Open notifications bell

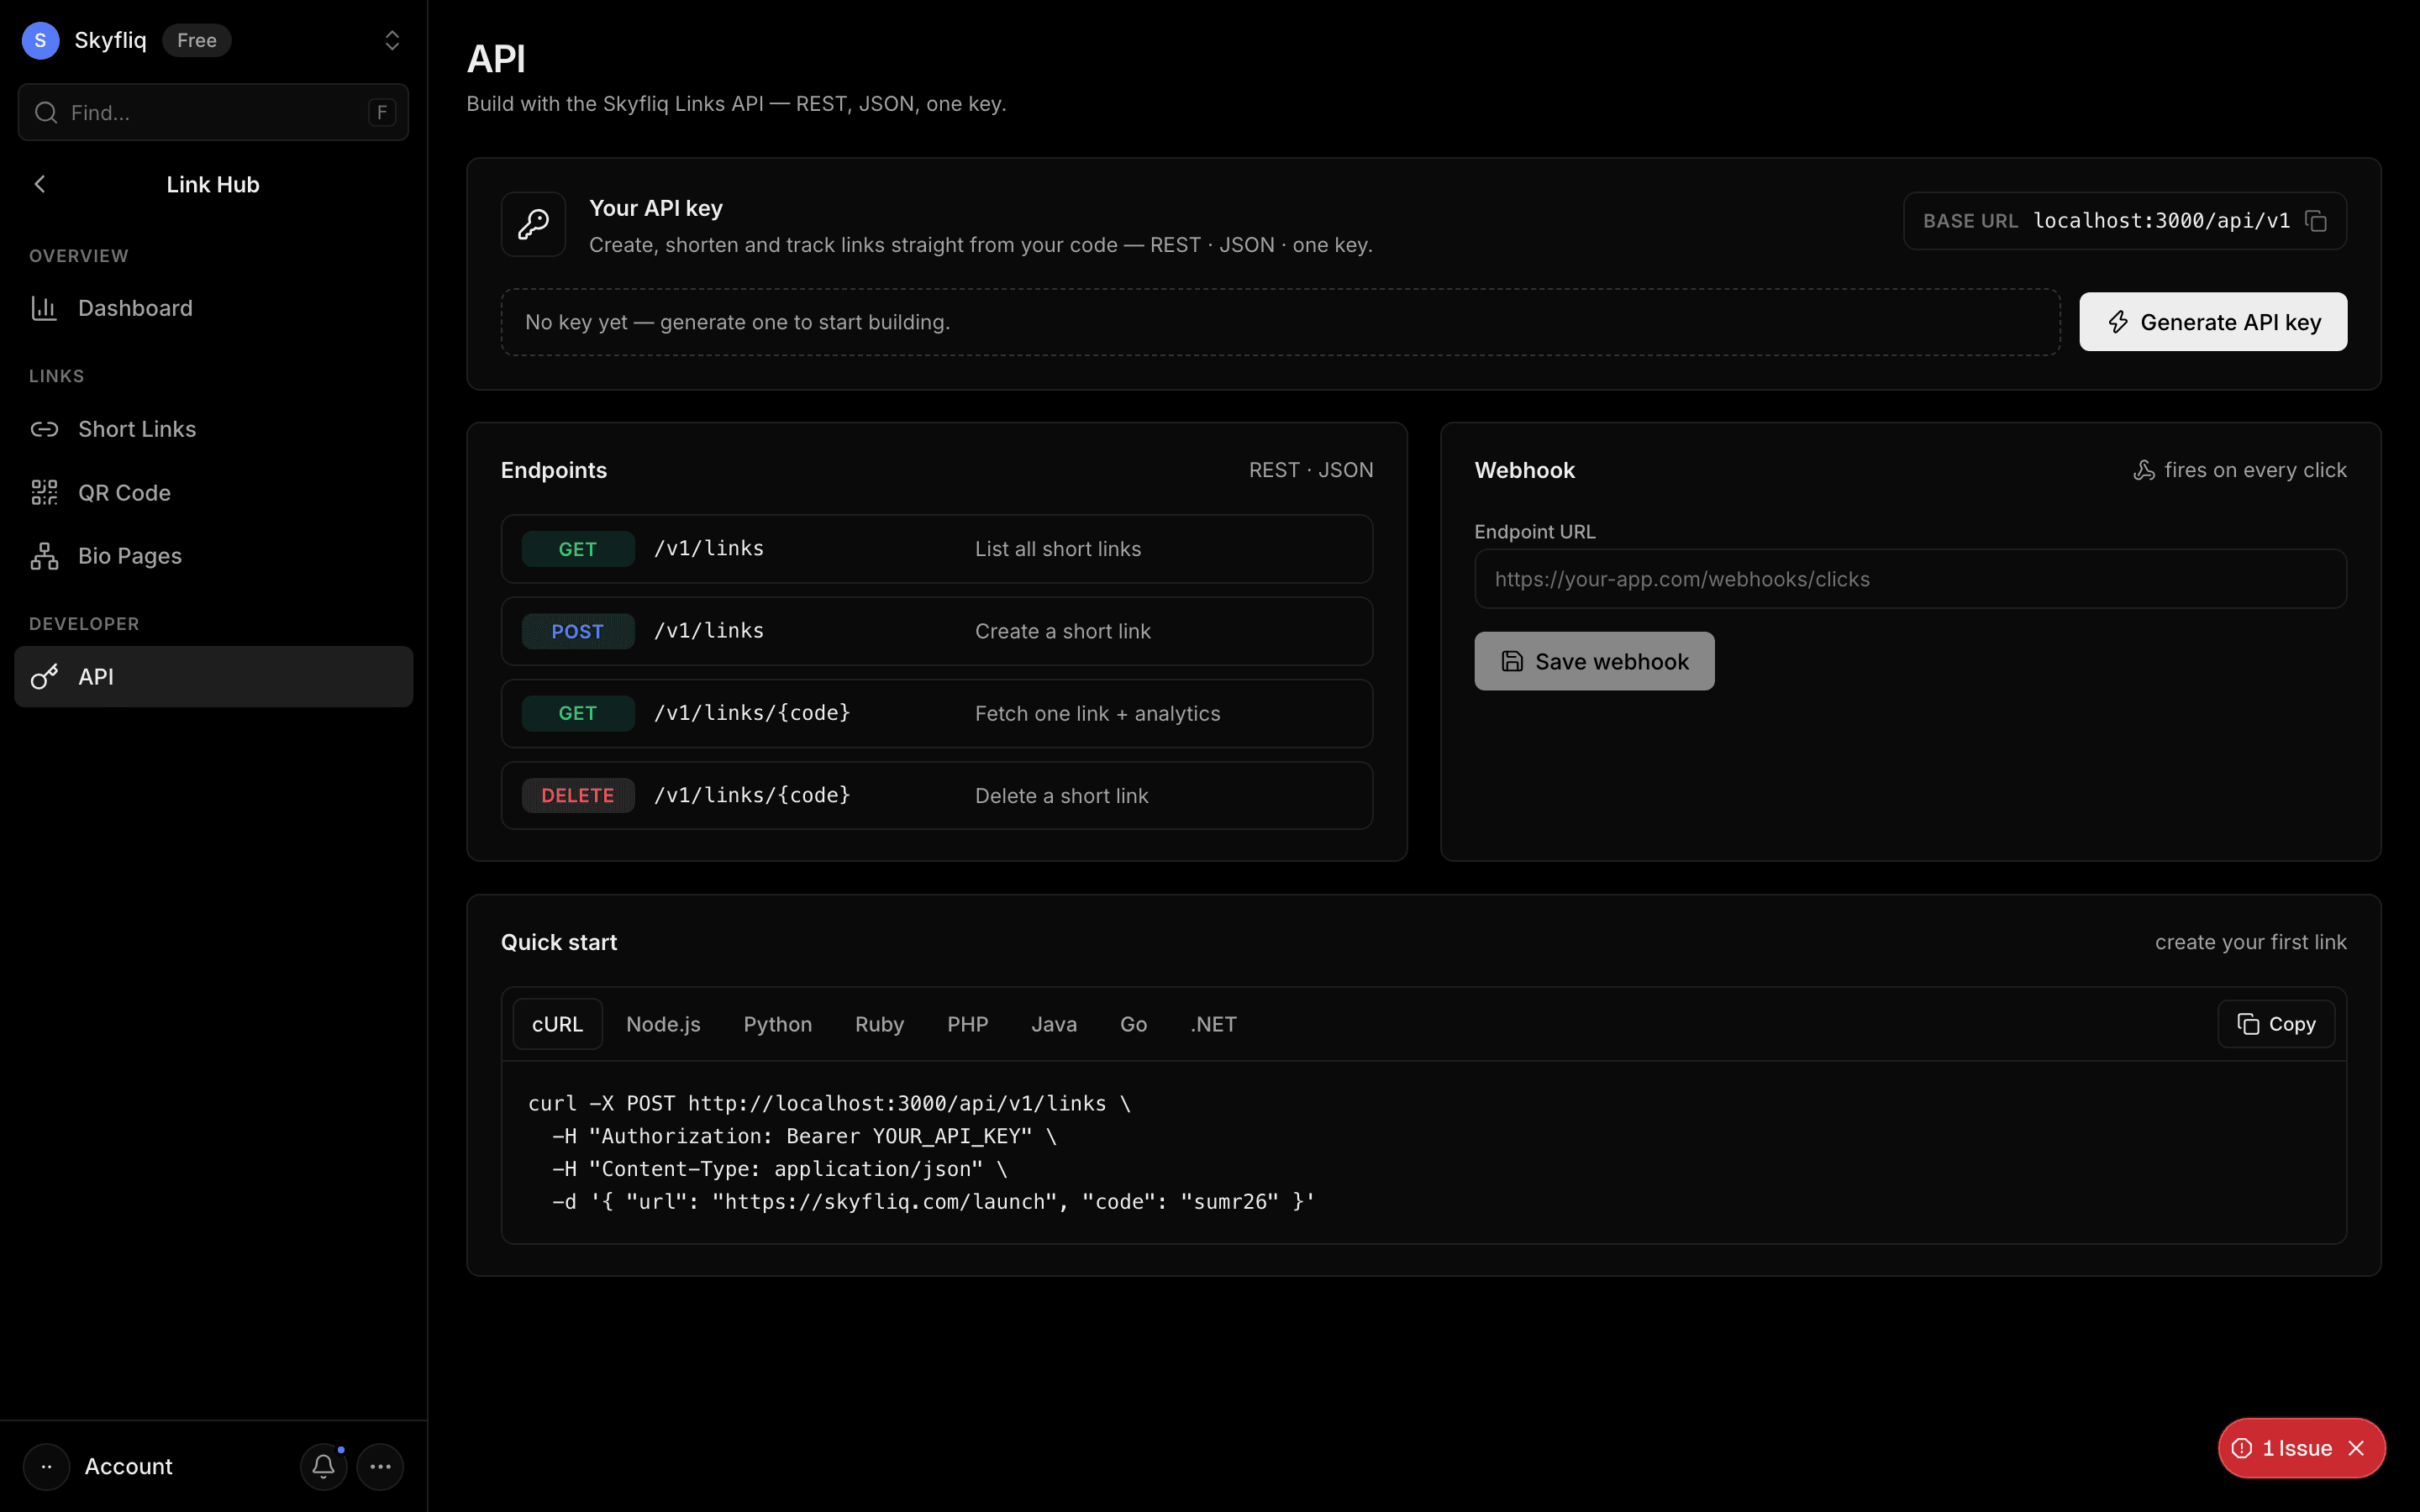pyautogui.click(x=323, y=1466)
